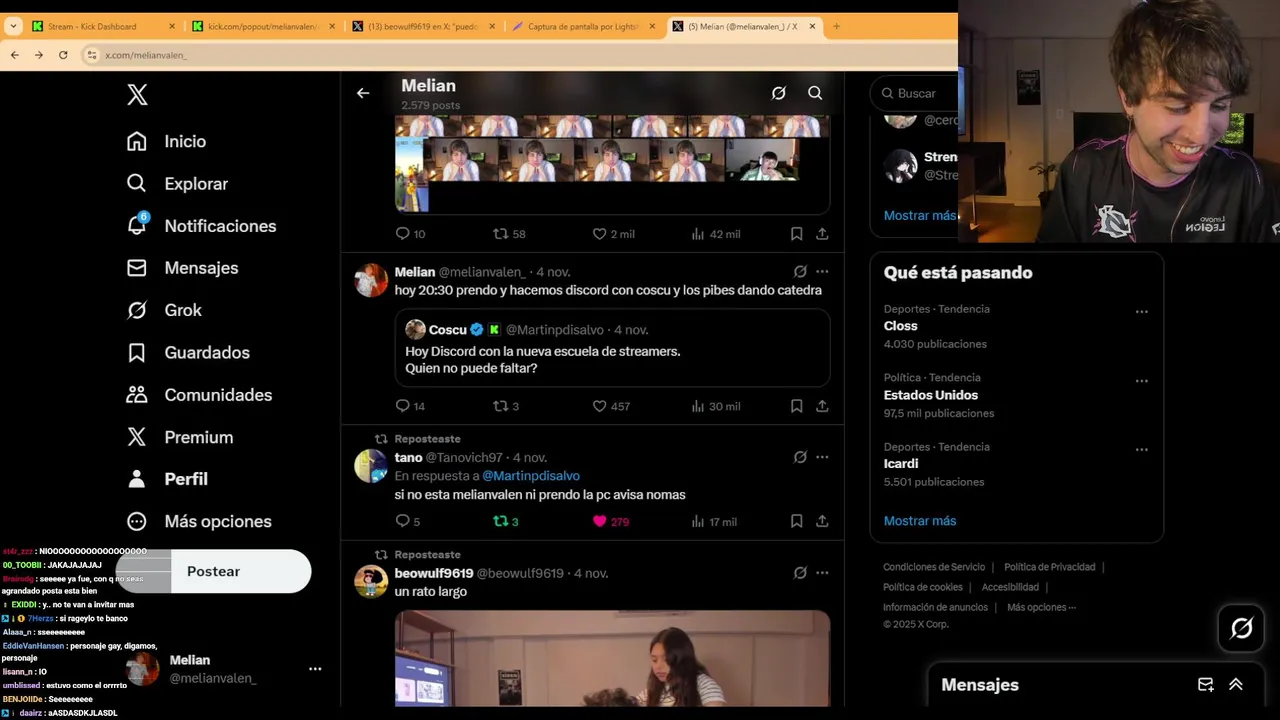Reply icon showing 14
The width and height of the screenshot is (1280, 720).
pyautogui.click(x=403, y=406)
